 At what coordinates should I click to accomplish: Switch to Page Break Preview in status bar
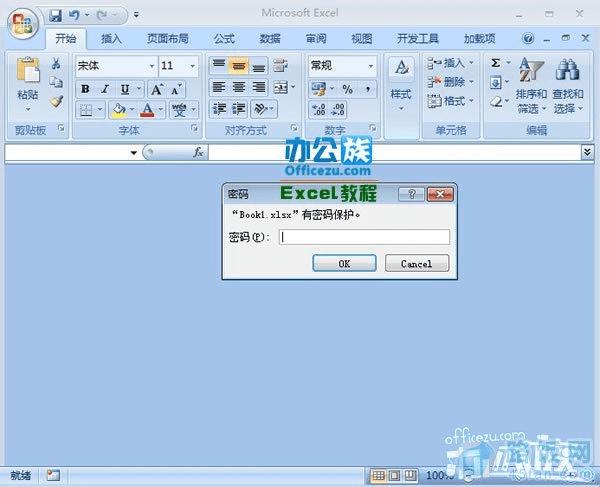[410, 476]
